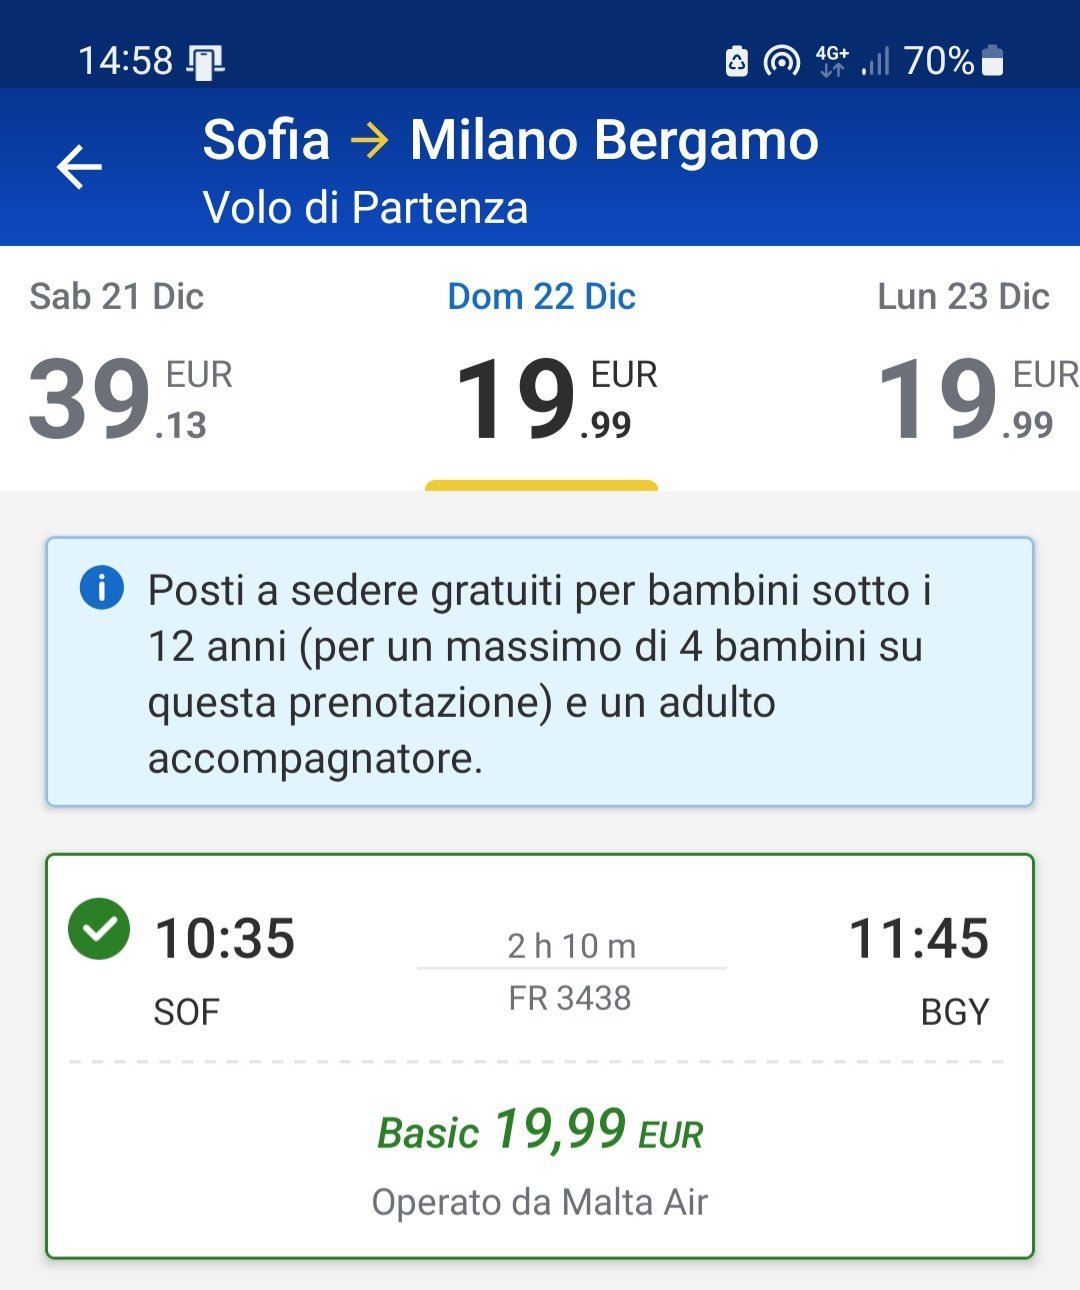Tap the Operato da Malta Air text
This screenshot has width=1080, height=1290.
[540, 1202]
